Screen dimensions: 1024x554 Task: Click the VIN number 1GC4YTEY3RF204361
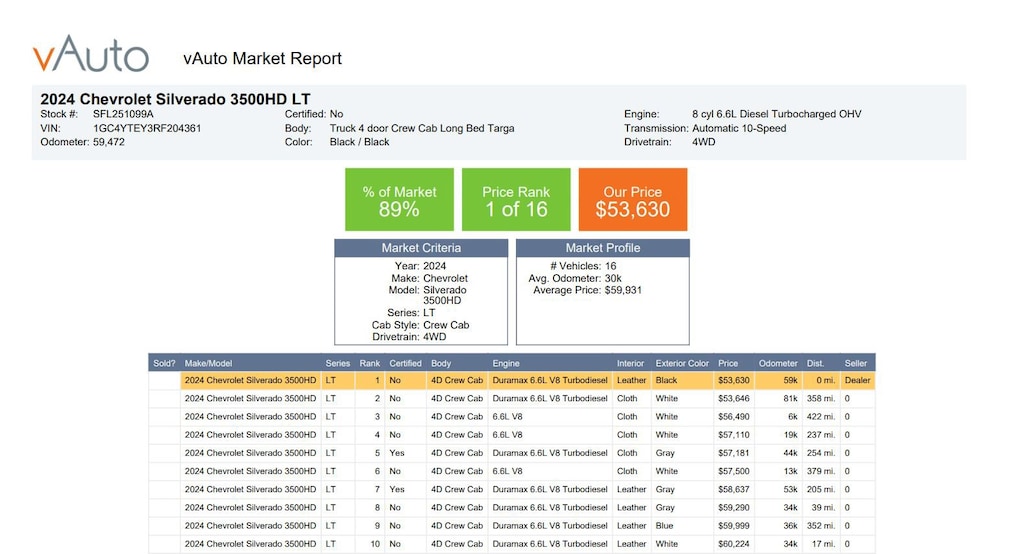tap(147, 128)
